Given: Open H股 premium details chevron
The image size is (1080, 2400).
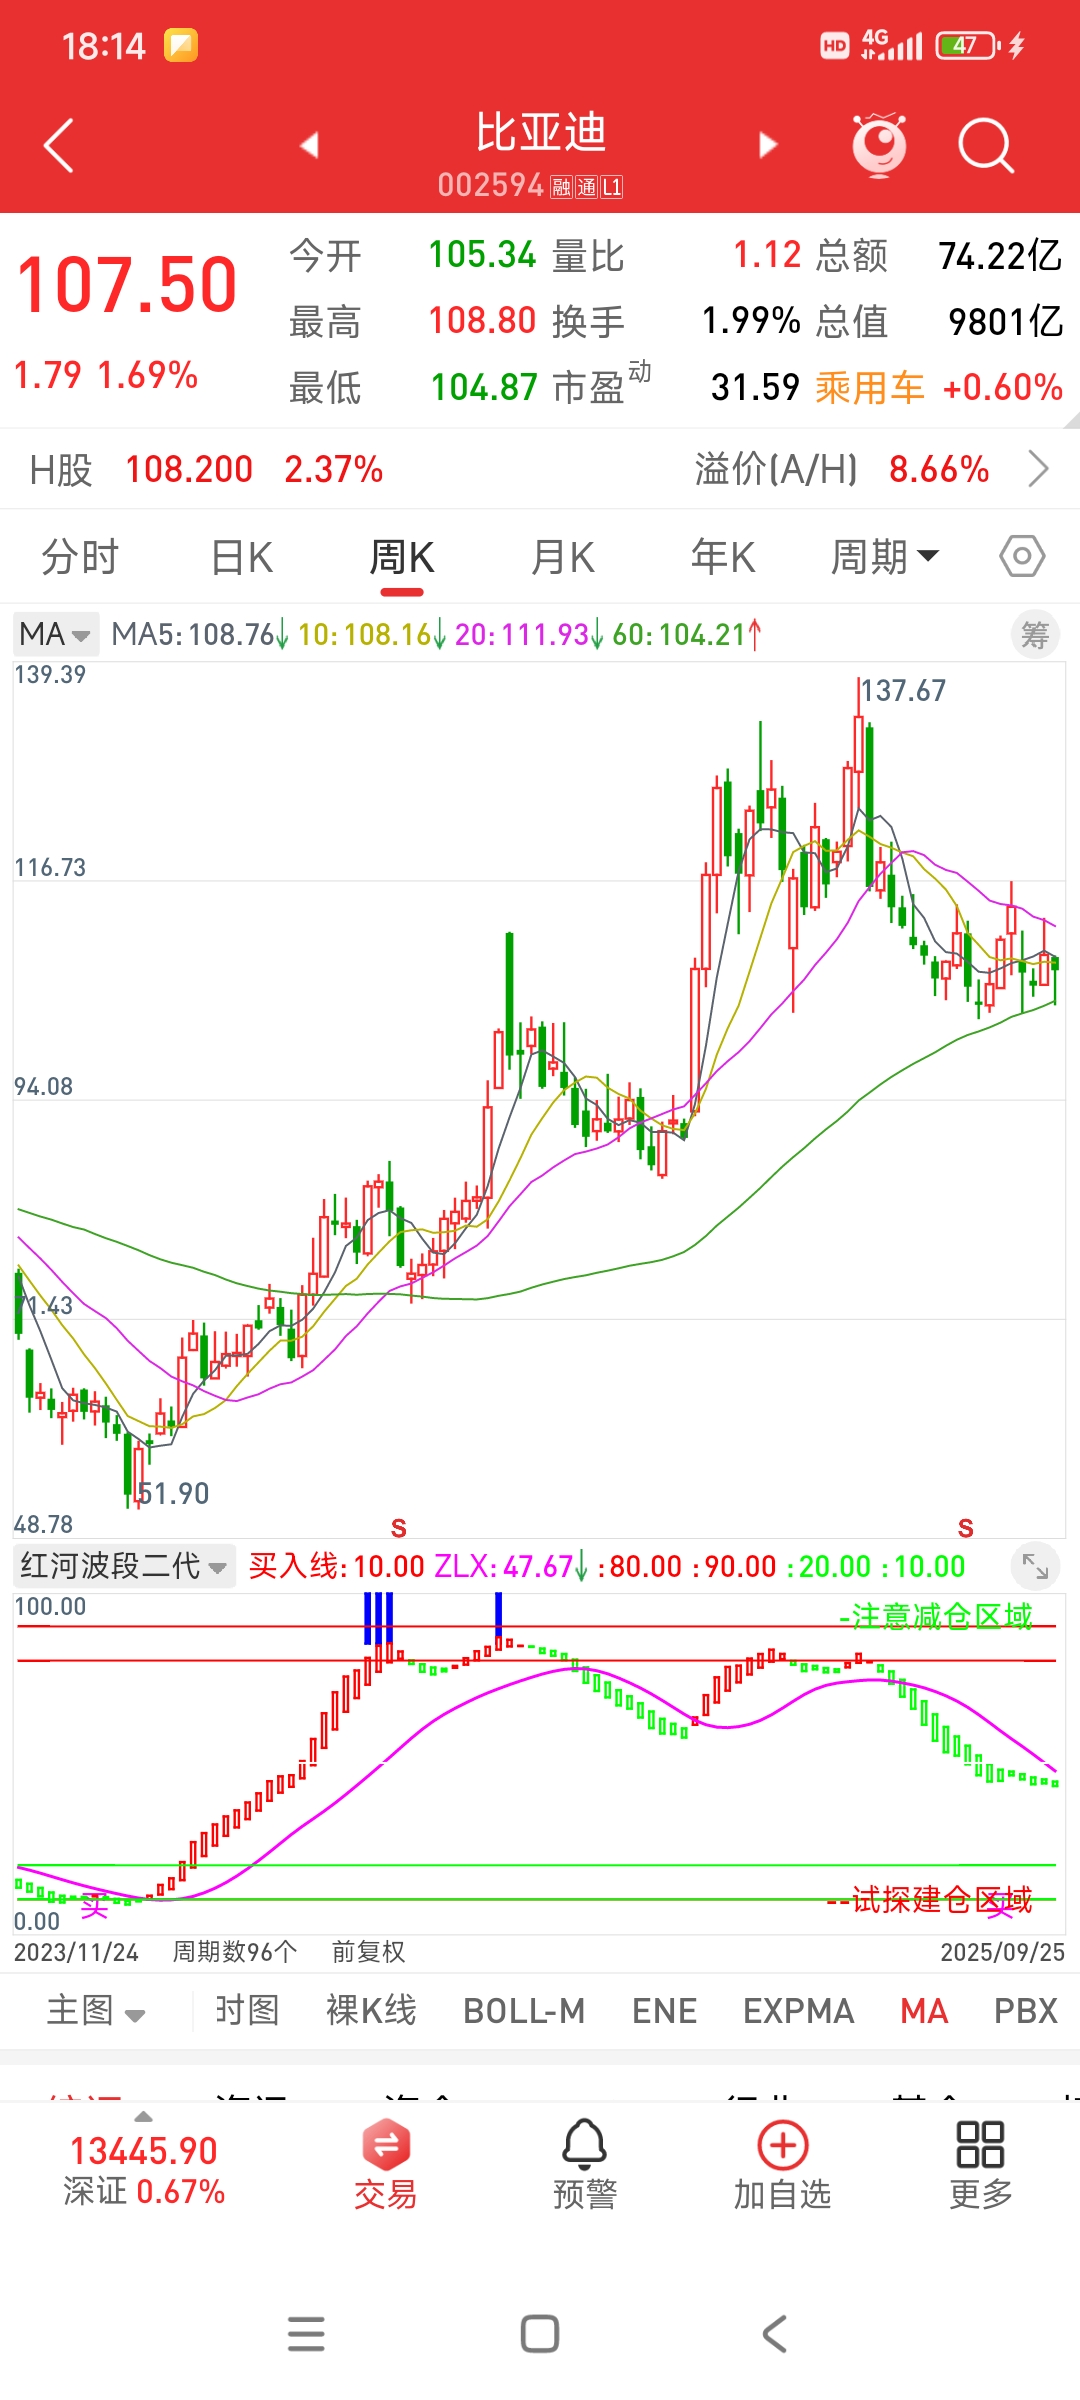Looking at the screenshot, I should pyautogui.click(x=1039, y=468).
